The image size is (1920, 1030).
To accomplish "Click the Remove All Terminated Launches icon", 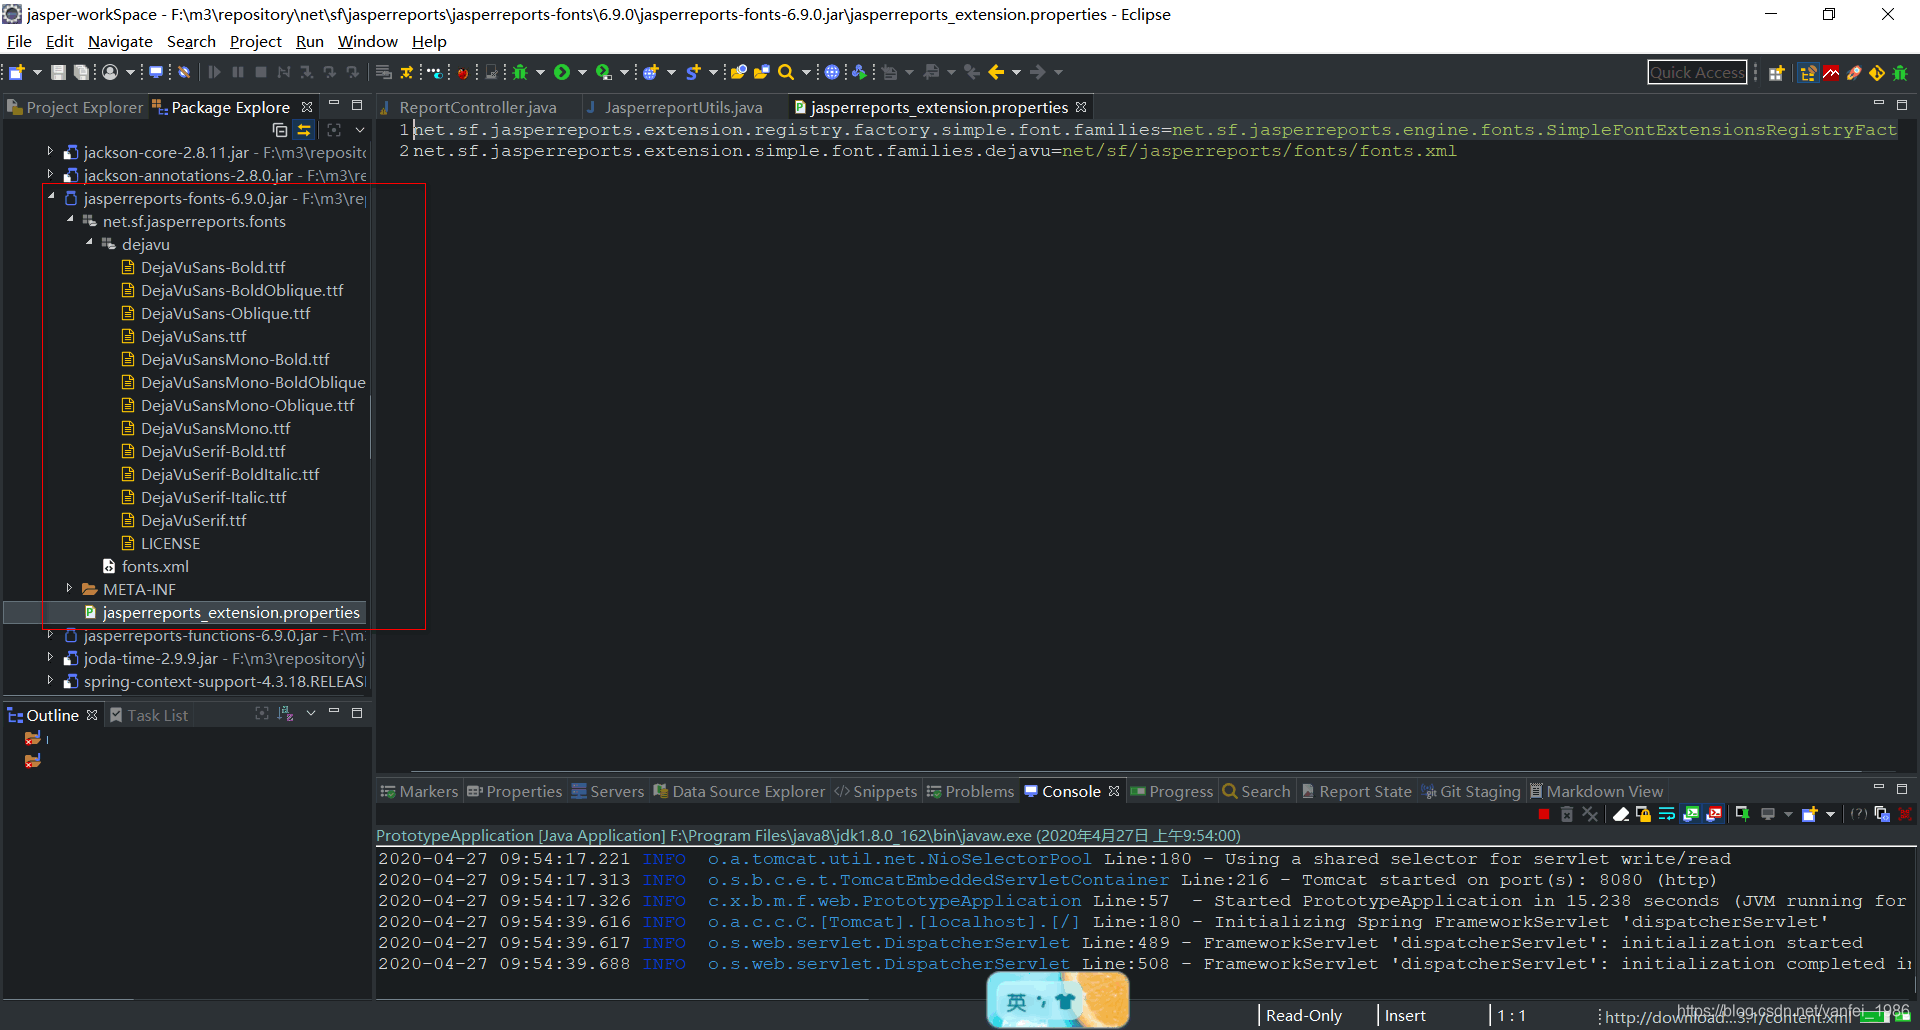I will pyautogui.click(x=1590, y=814).
